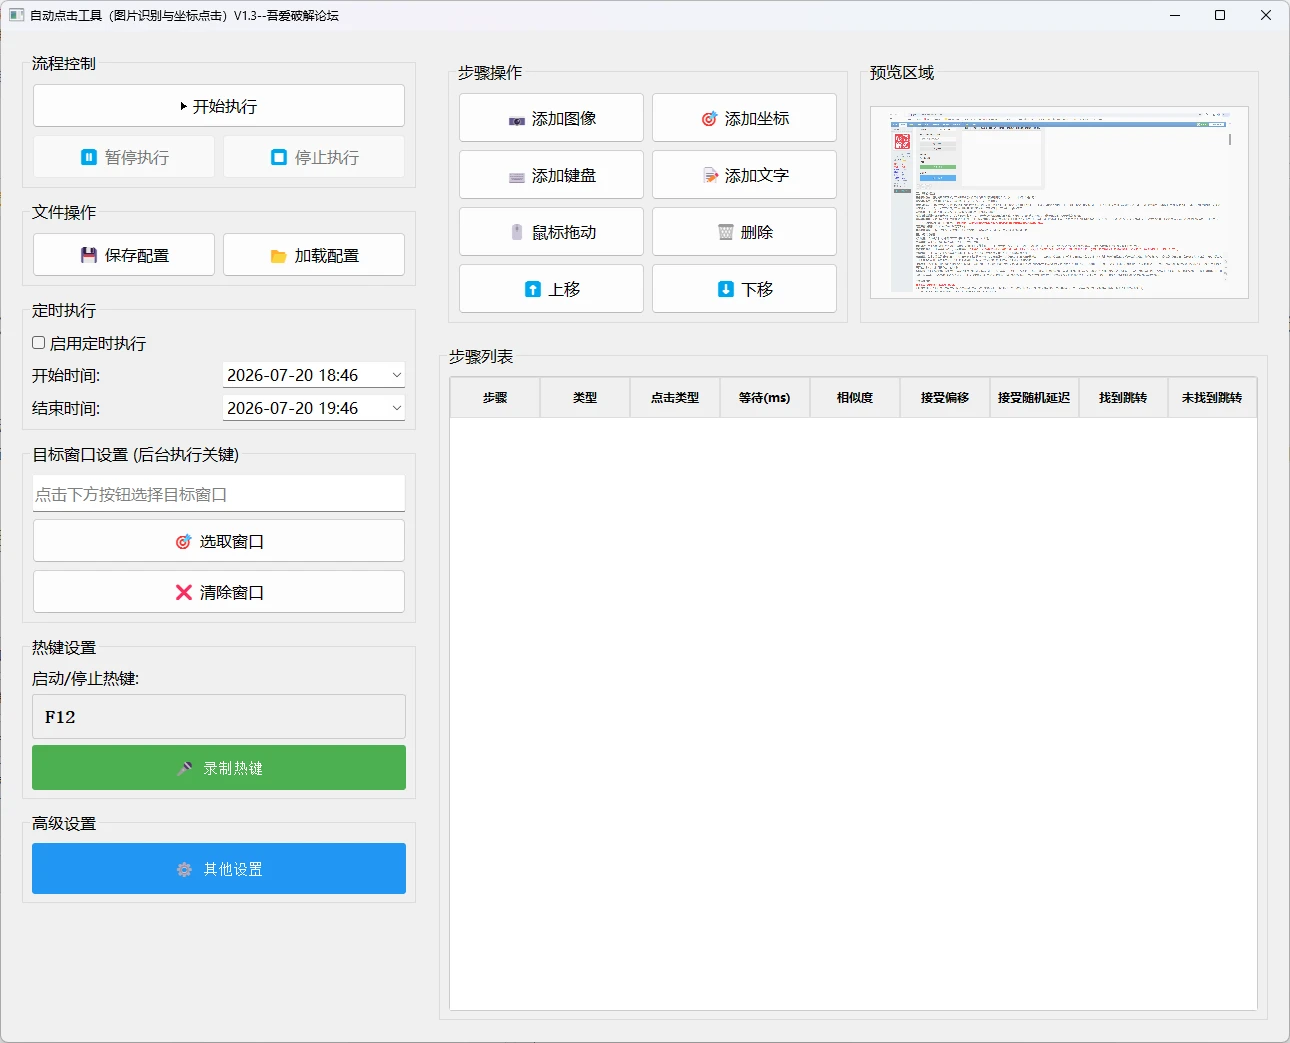Click the 上移 up arrow icon
This screenshot has width=1290, height=1043.
[x=533, y=289]
